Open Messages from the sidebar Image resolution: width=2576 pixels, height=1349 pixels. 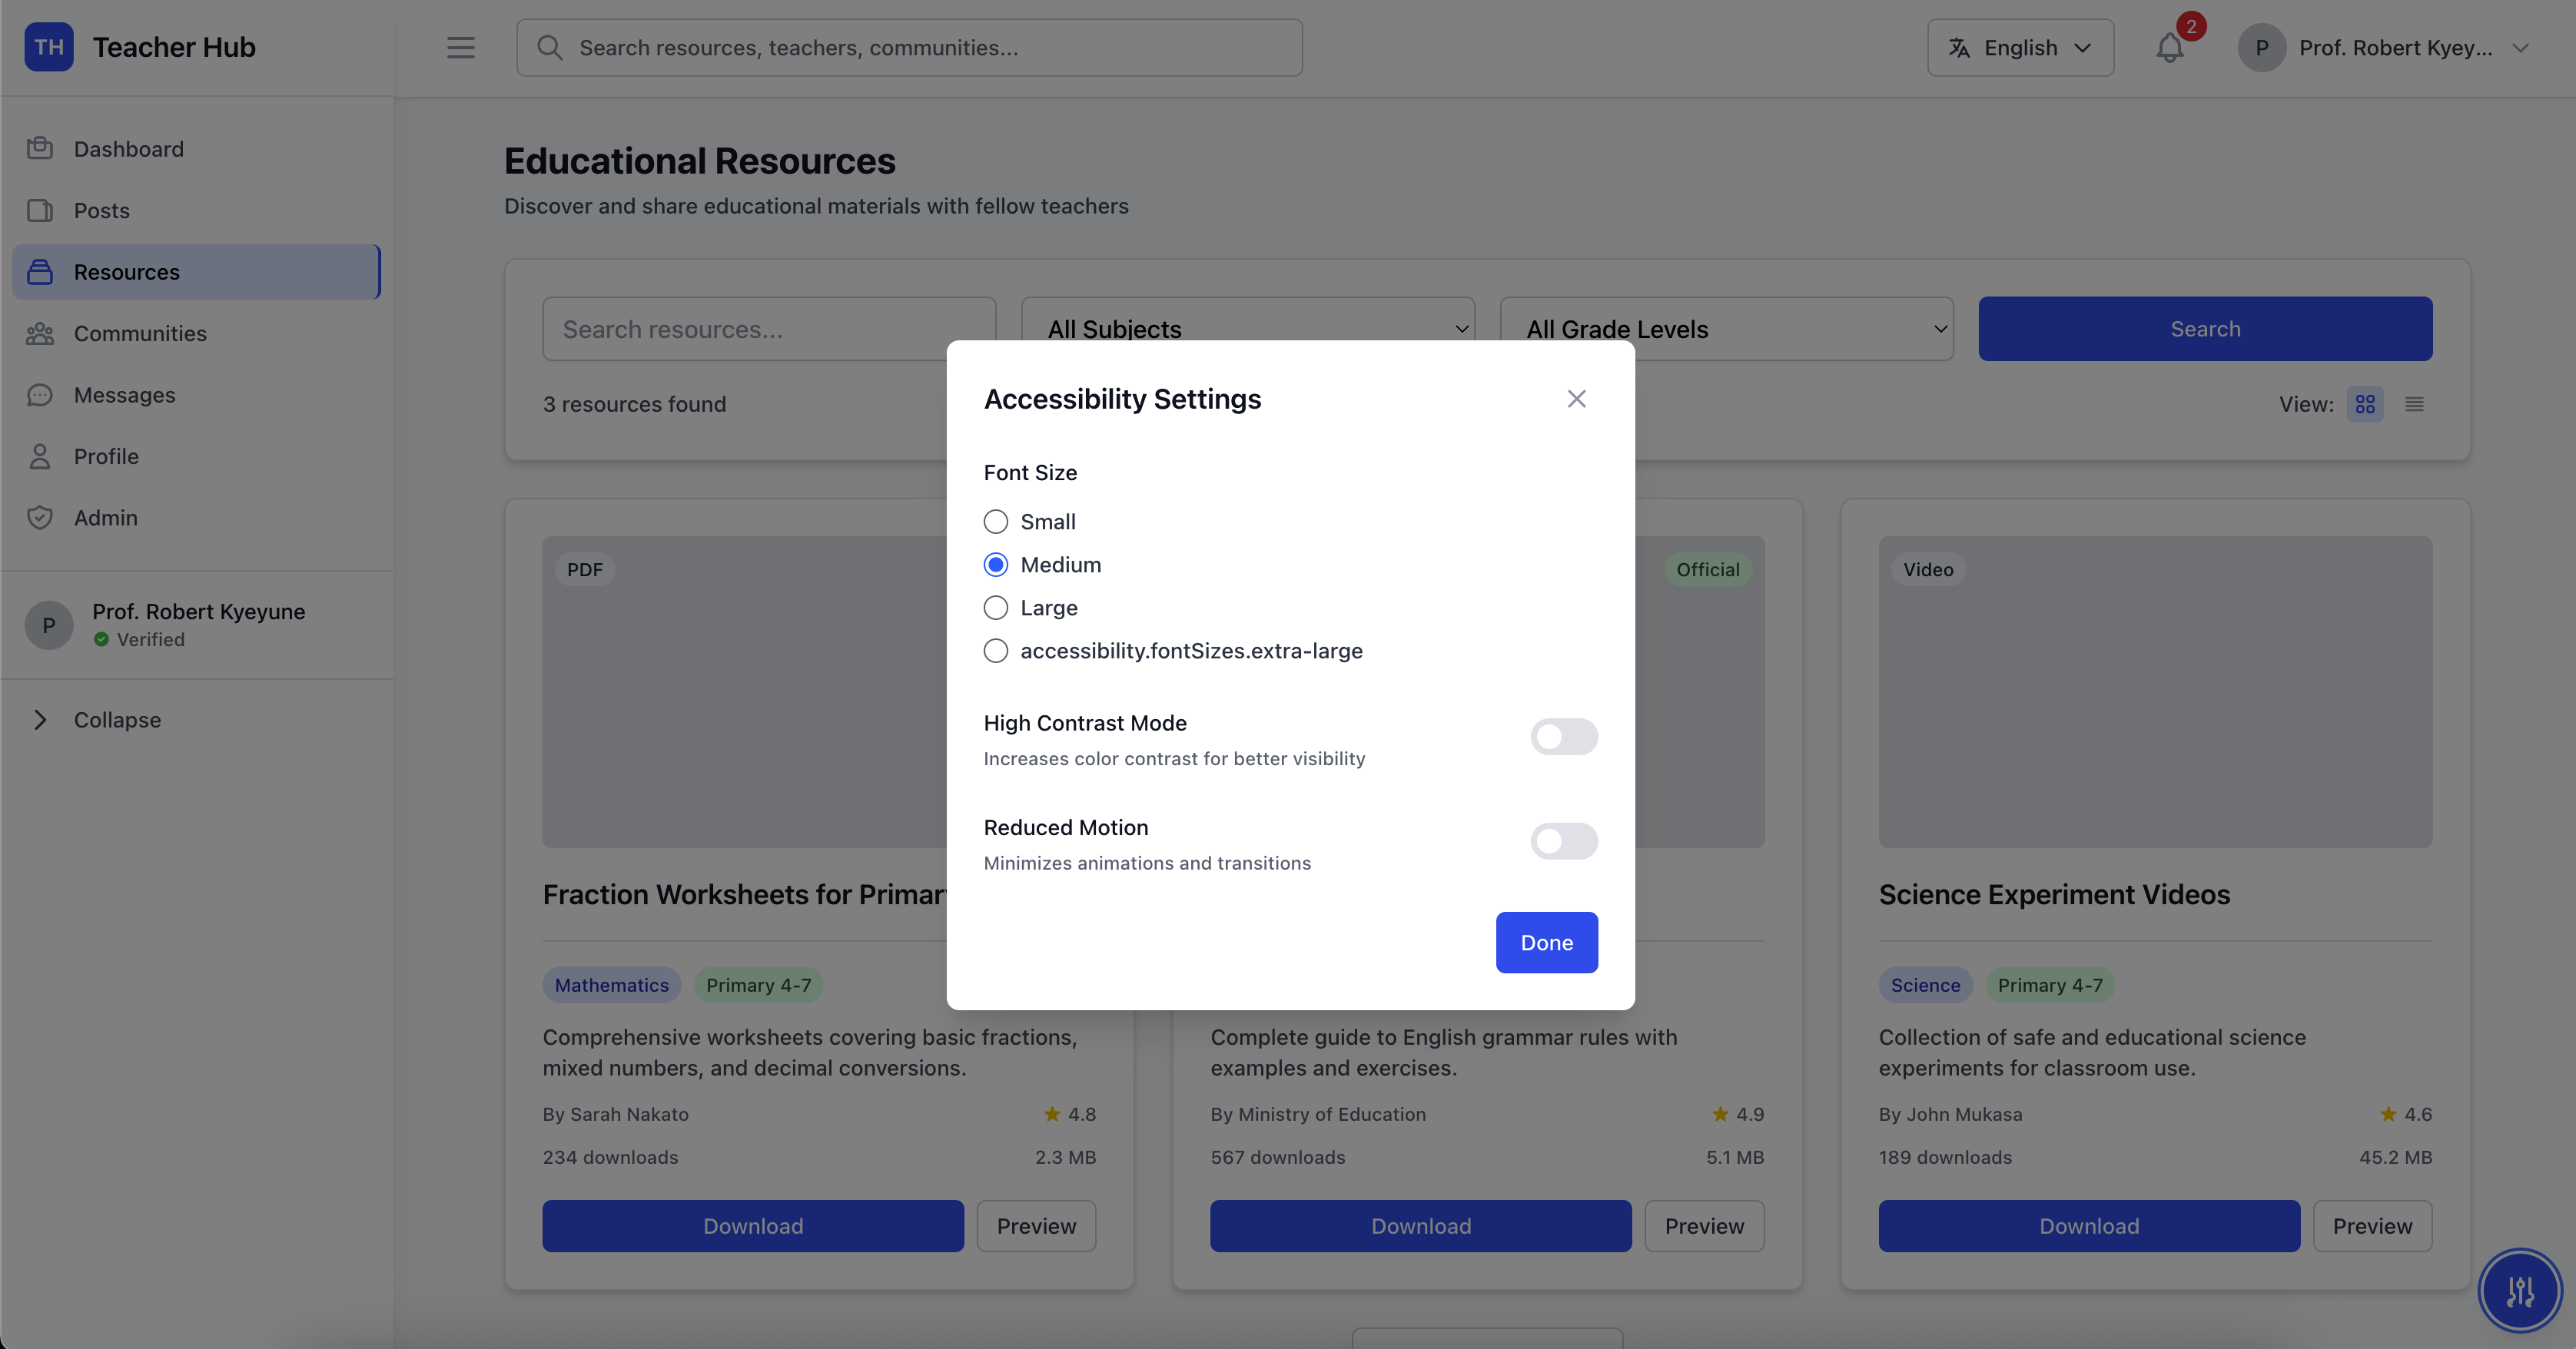124,395
